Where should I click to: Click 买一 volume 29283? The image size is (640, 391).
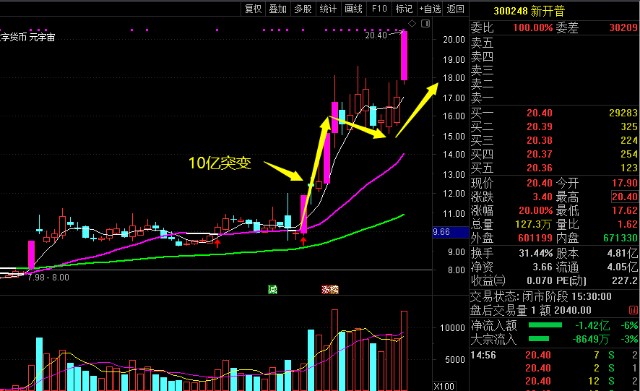tap(623, 113)
